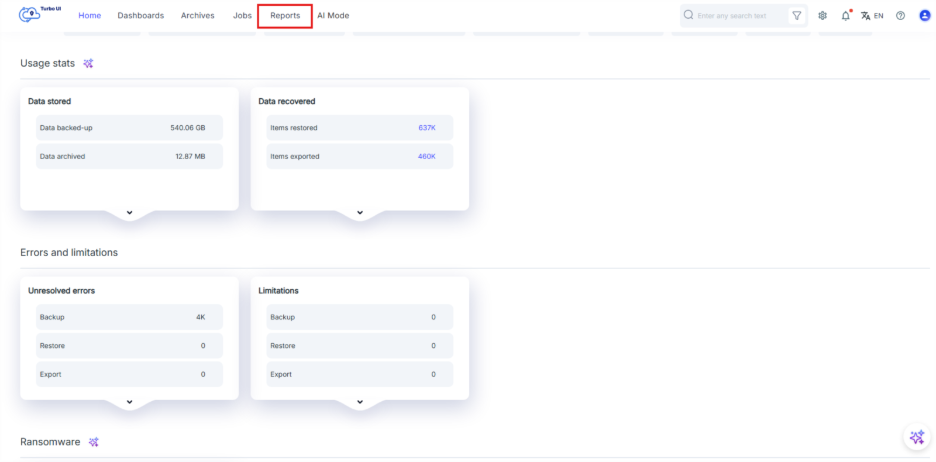
Task: Open the filter icon in search bar
Action: 796,16
